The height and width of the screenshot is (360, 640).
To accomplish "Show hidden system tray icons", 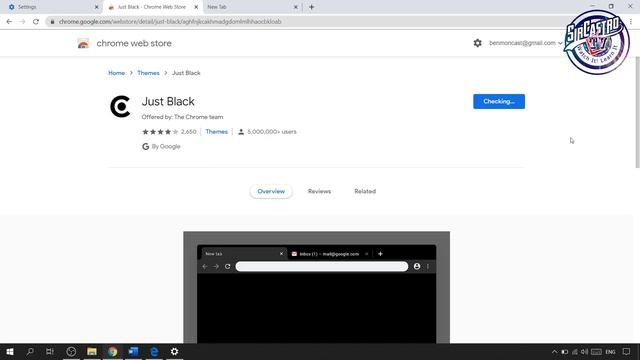I will [554, 351].
